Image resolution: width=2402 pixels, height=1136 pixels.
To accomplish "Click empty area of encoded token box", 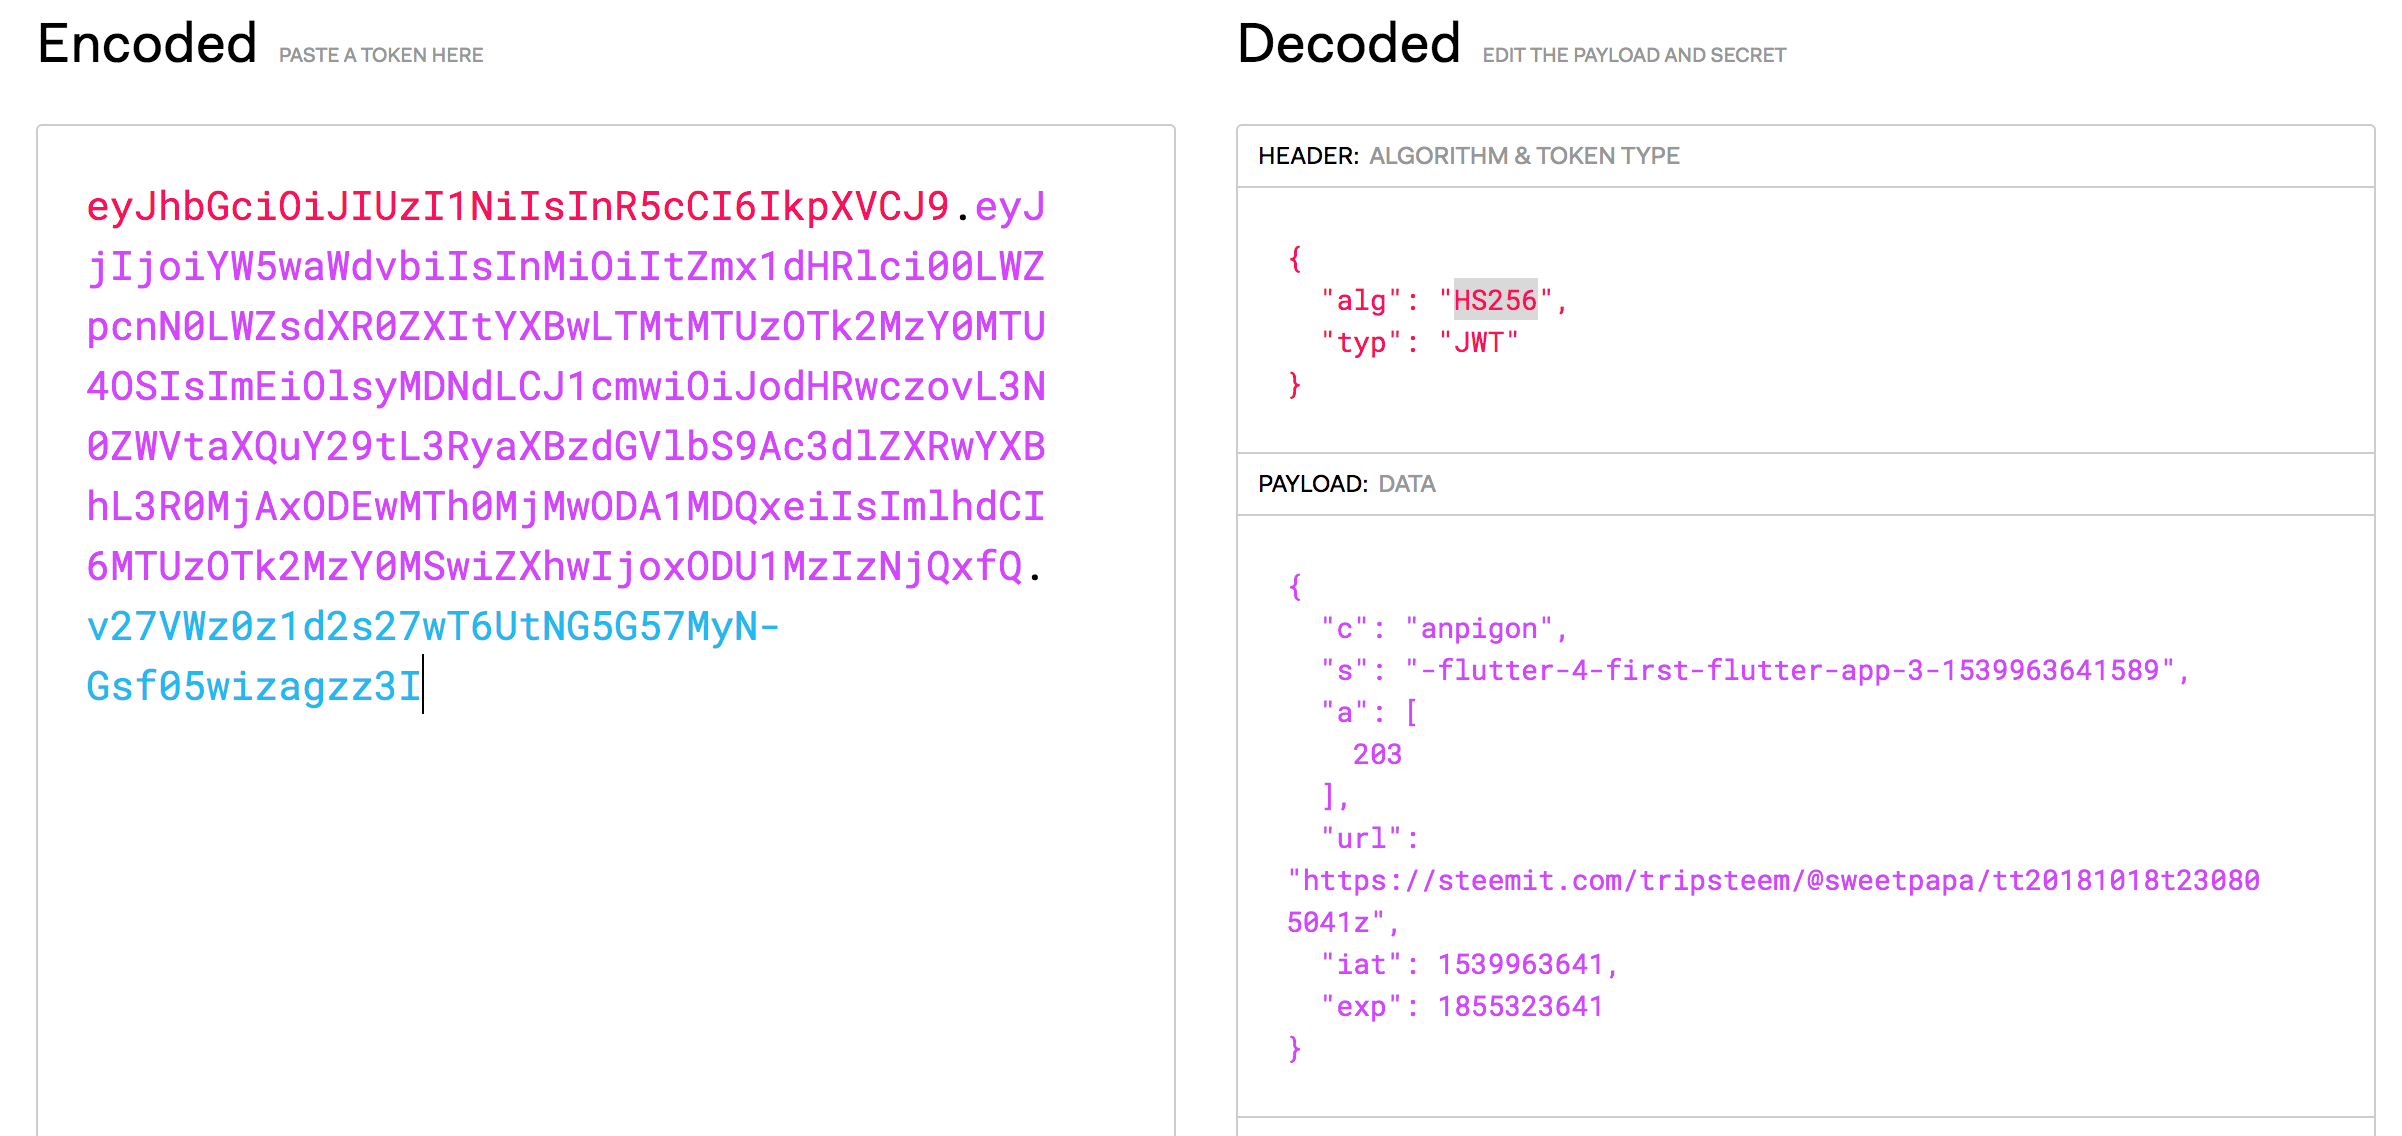I will (x=605, y=900).
